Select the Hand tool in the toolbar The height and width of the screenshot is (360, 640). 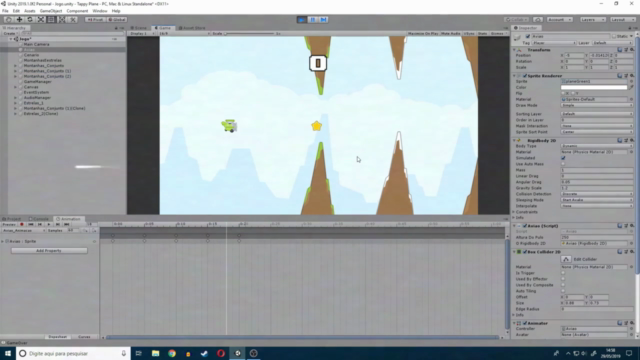click(x=9, y=20)
